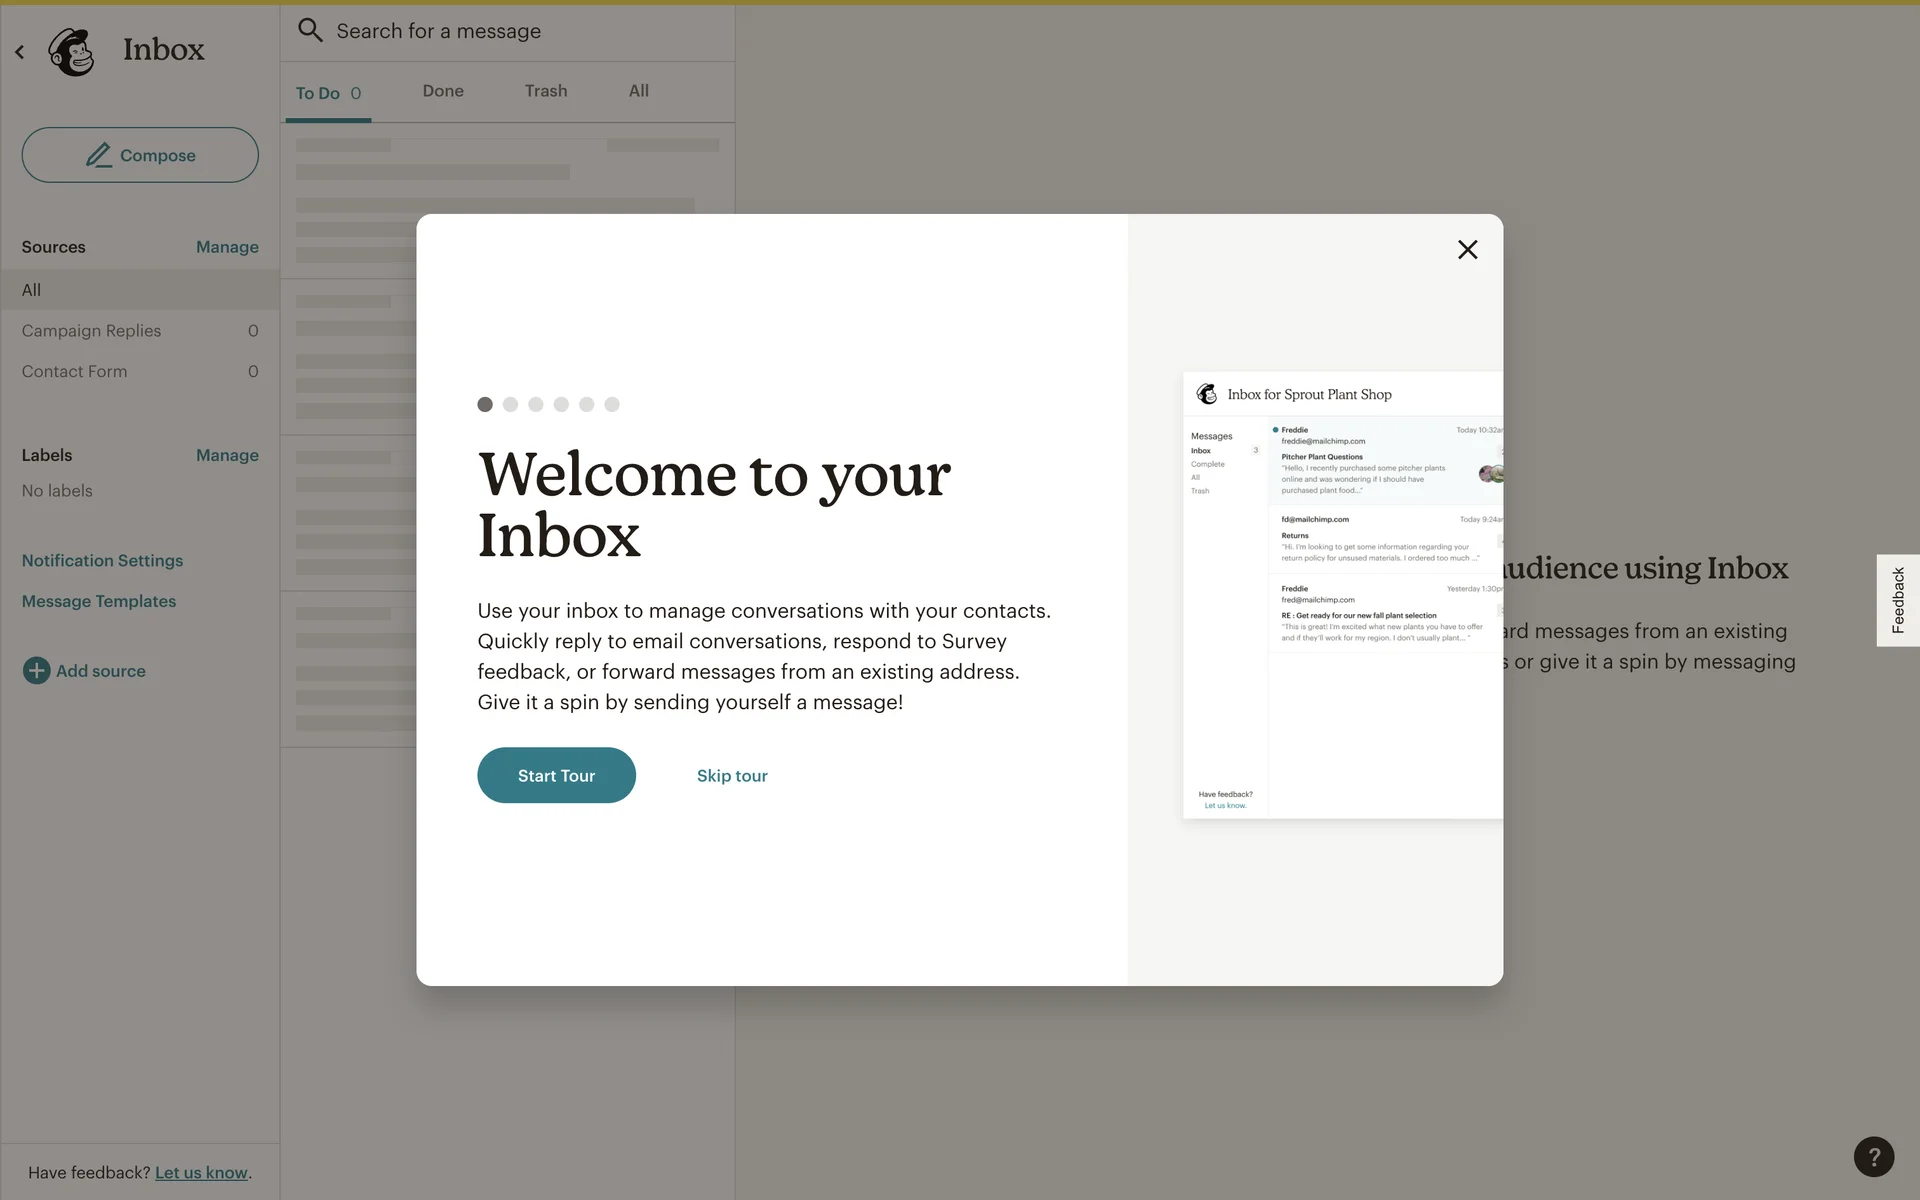Jump to the second tour step dot

(x=510, y=404)
